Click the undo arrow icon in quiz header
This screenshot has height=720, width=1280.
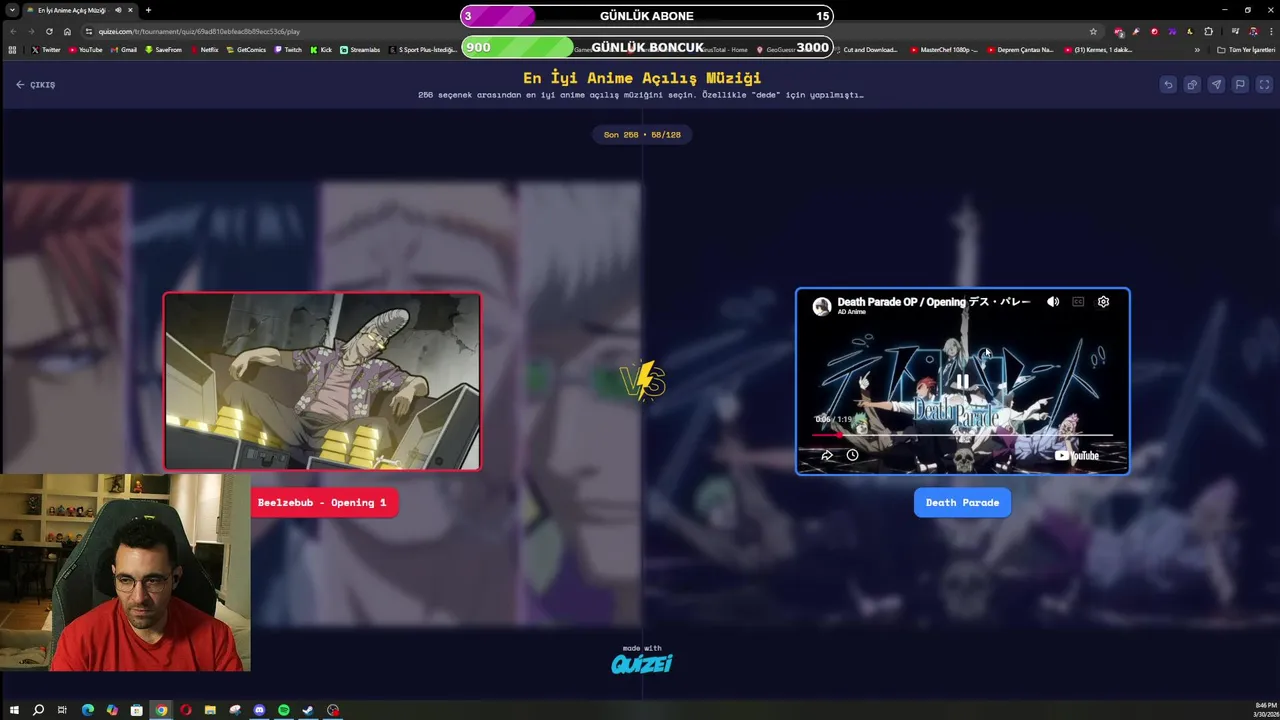[1168, 85]
